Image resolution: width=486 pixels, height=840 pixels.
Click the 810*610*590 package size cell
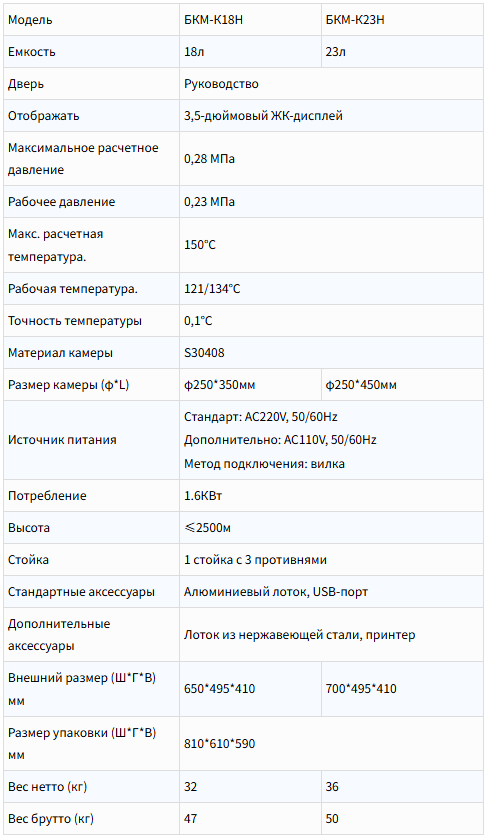tap(331, 744)
